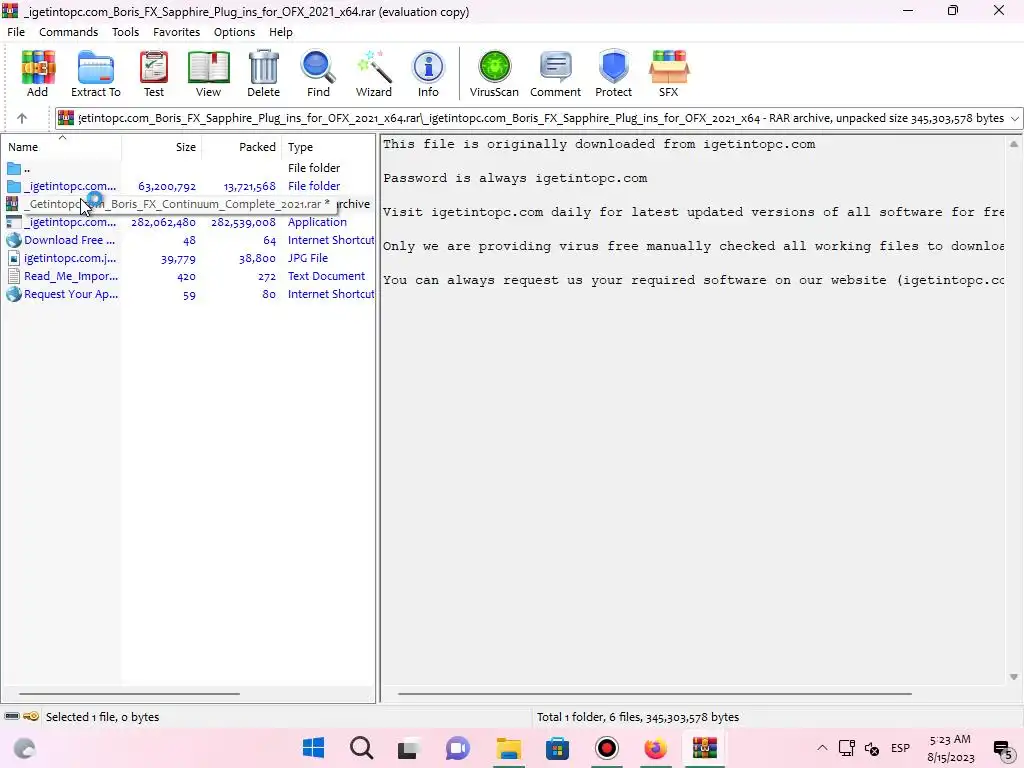Open File Explorer from taskbar

[509, 748]
